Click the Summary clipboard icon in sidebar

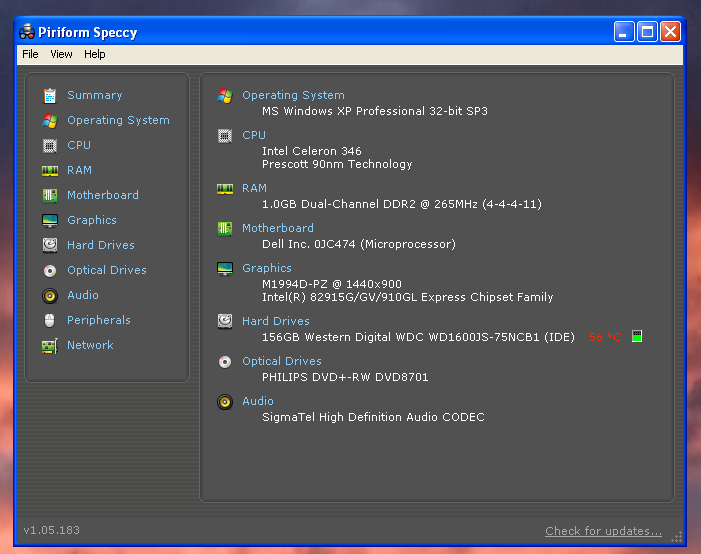[x=50, y=96]
